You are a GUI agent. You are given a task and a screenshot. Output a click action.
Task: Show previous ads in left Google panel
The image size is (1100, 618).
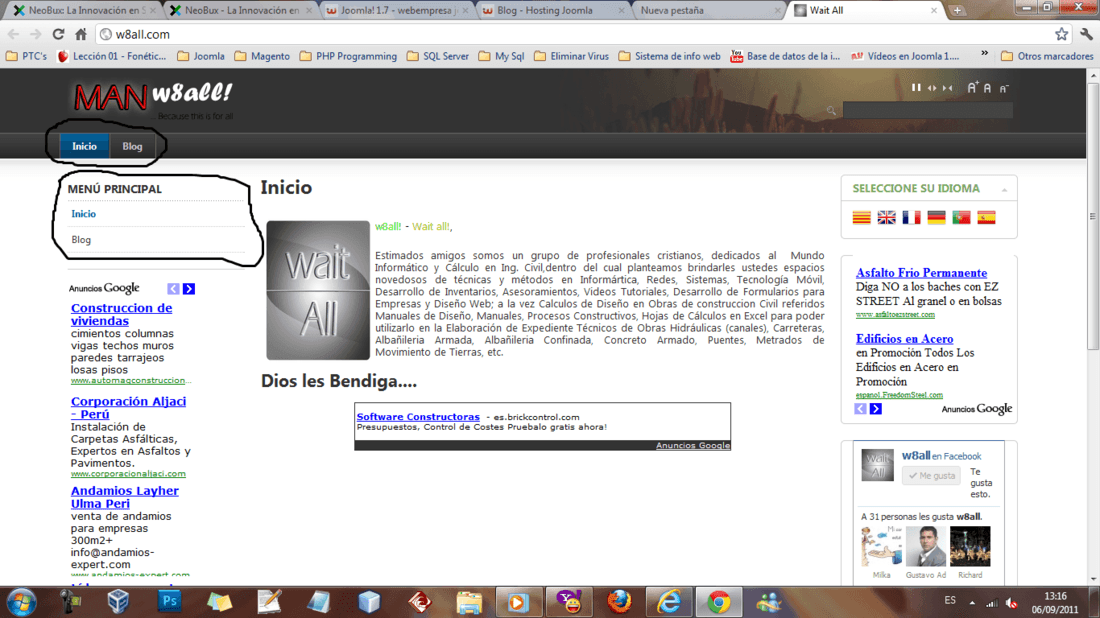click(x=173, y=289)
